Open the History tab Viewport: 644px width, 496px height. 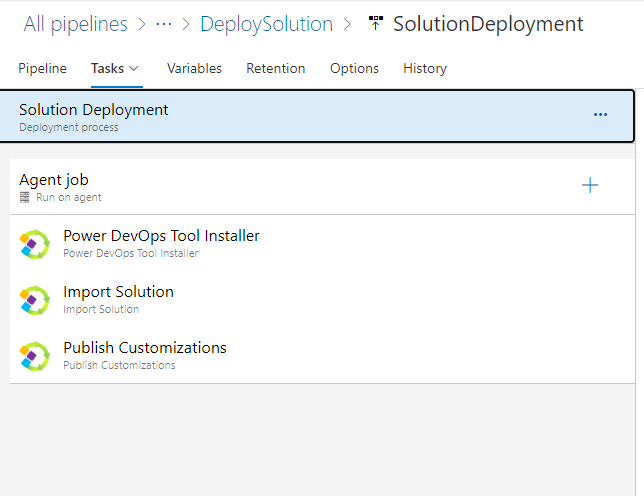click(x=425, y=68)
